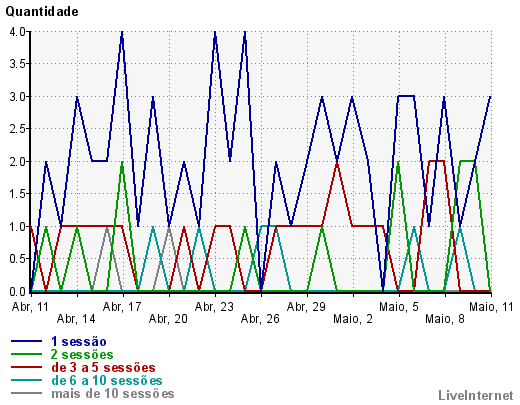Click the '1.0' y-axis value
The height and width of the screenshot is (405, 520).
pos(18,227)
